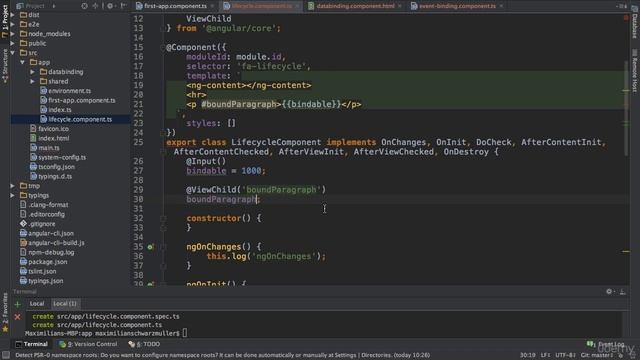Select environment.ts in project tree
The width and height of the screenshot is (640, 360).
(x=65, y=91)
